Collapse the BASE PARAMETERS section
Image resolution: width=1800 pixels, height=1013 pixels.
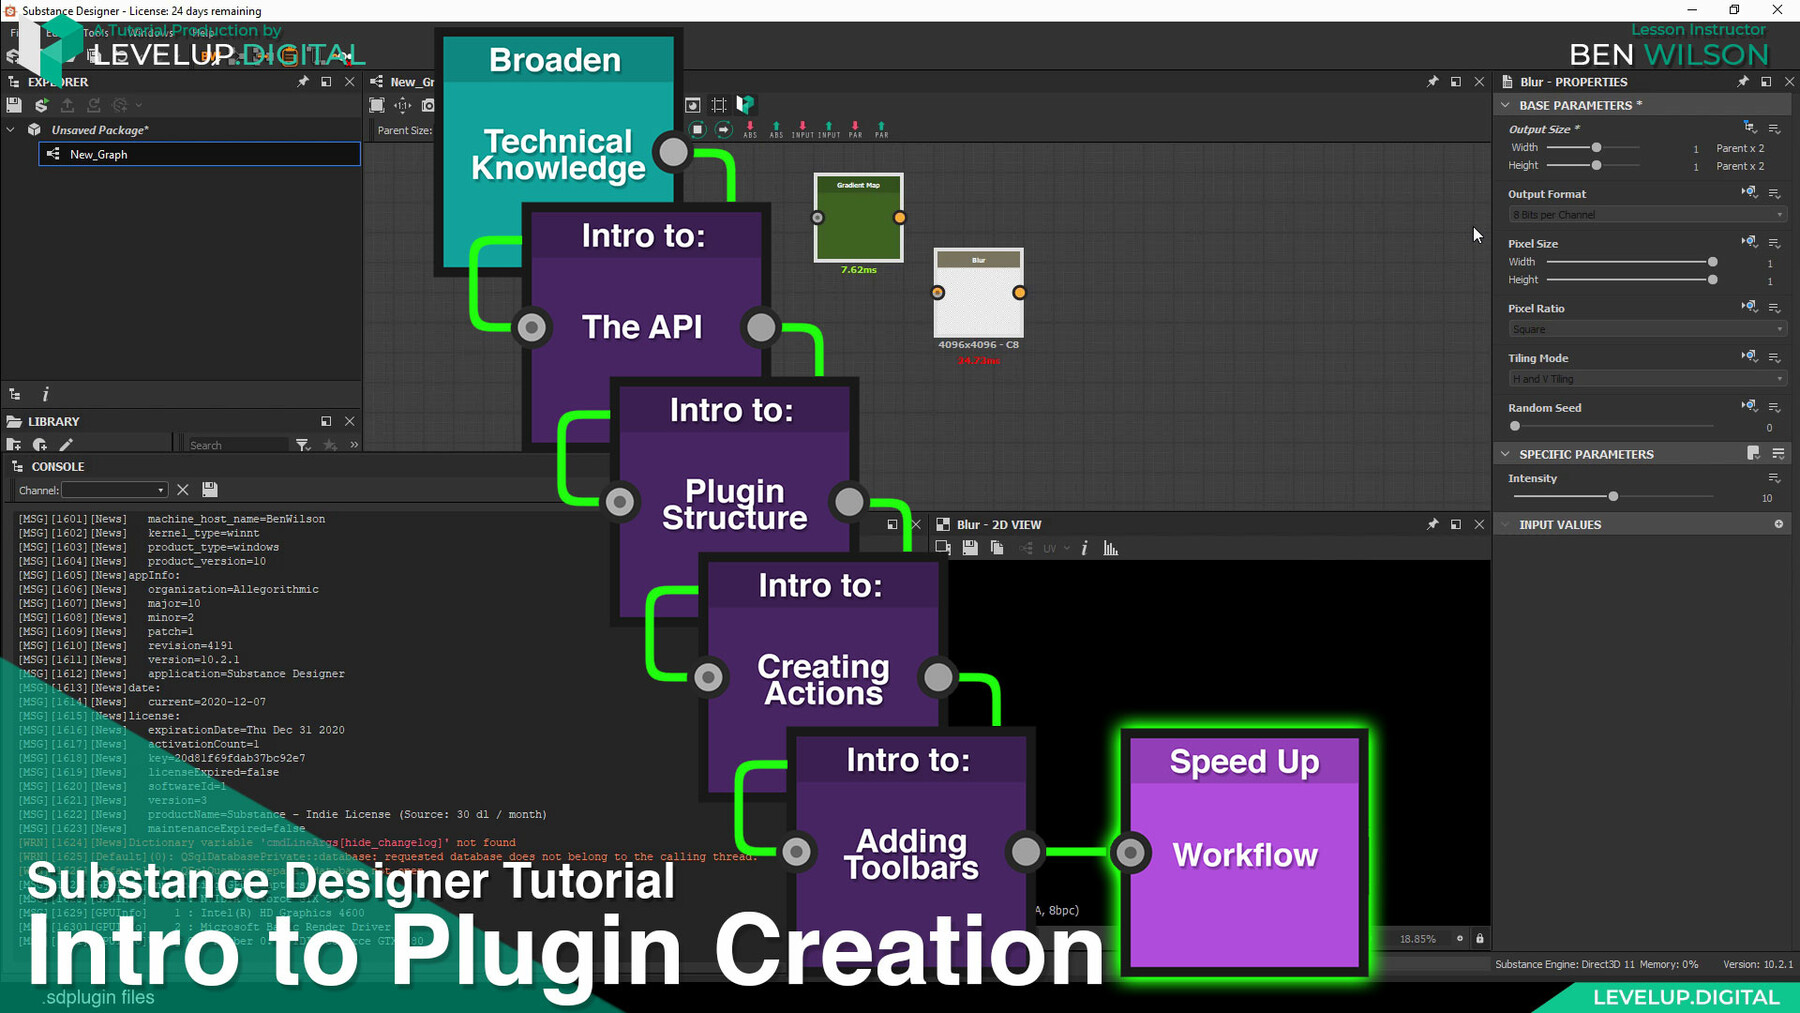tap(1507, 104)
